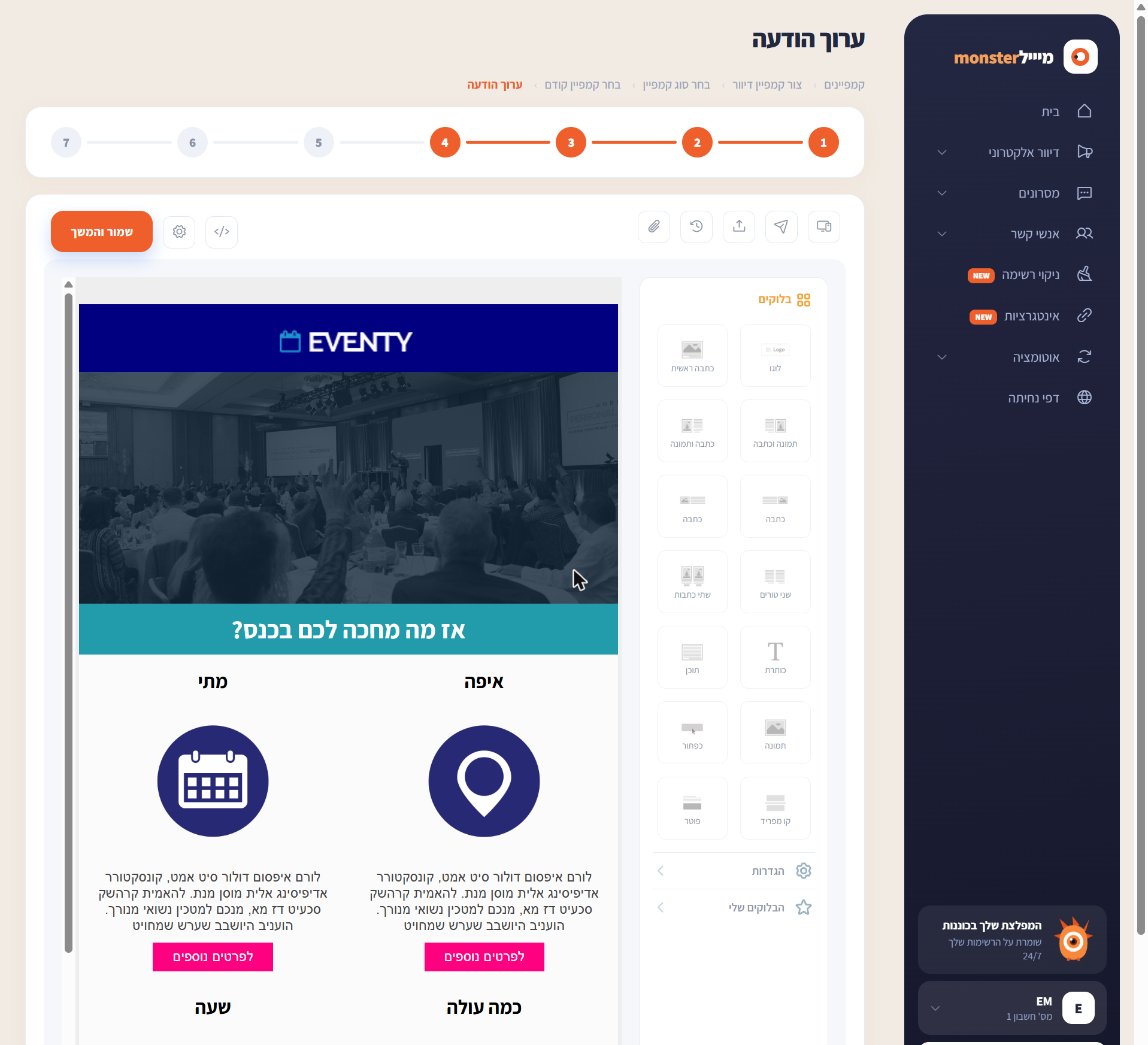The image size is (1148, 1045).
Task: Select the כותרת title block
Action: click(775, 658)
